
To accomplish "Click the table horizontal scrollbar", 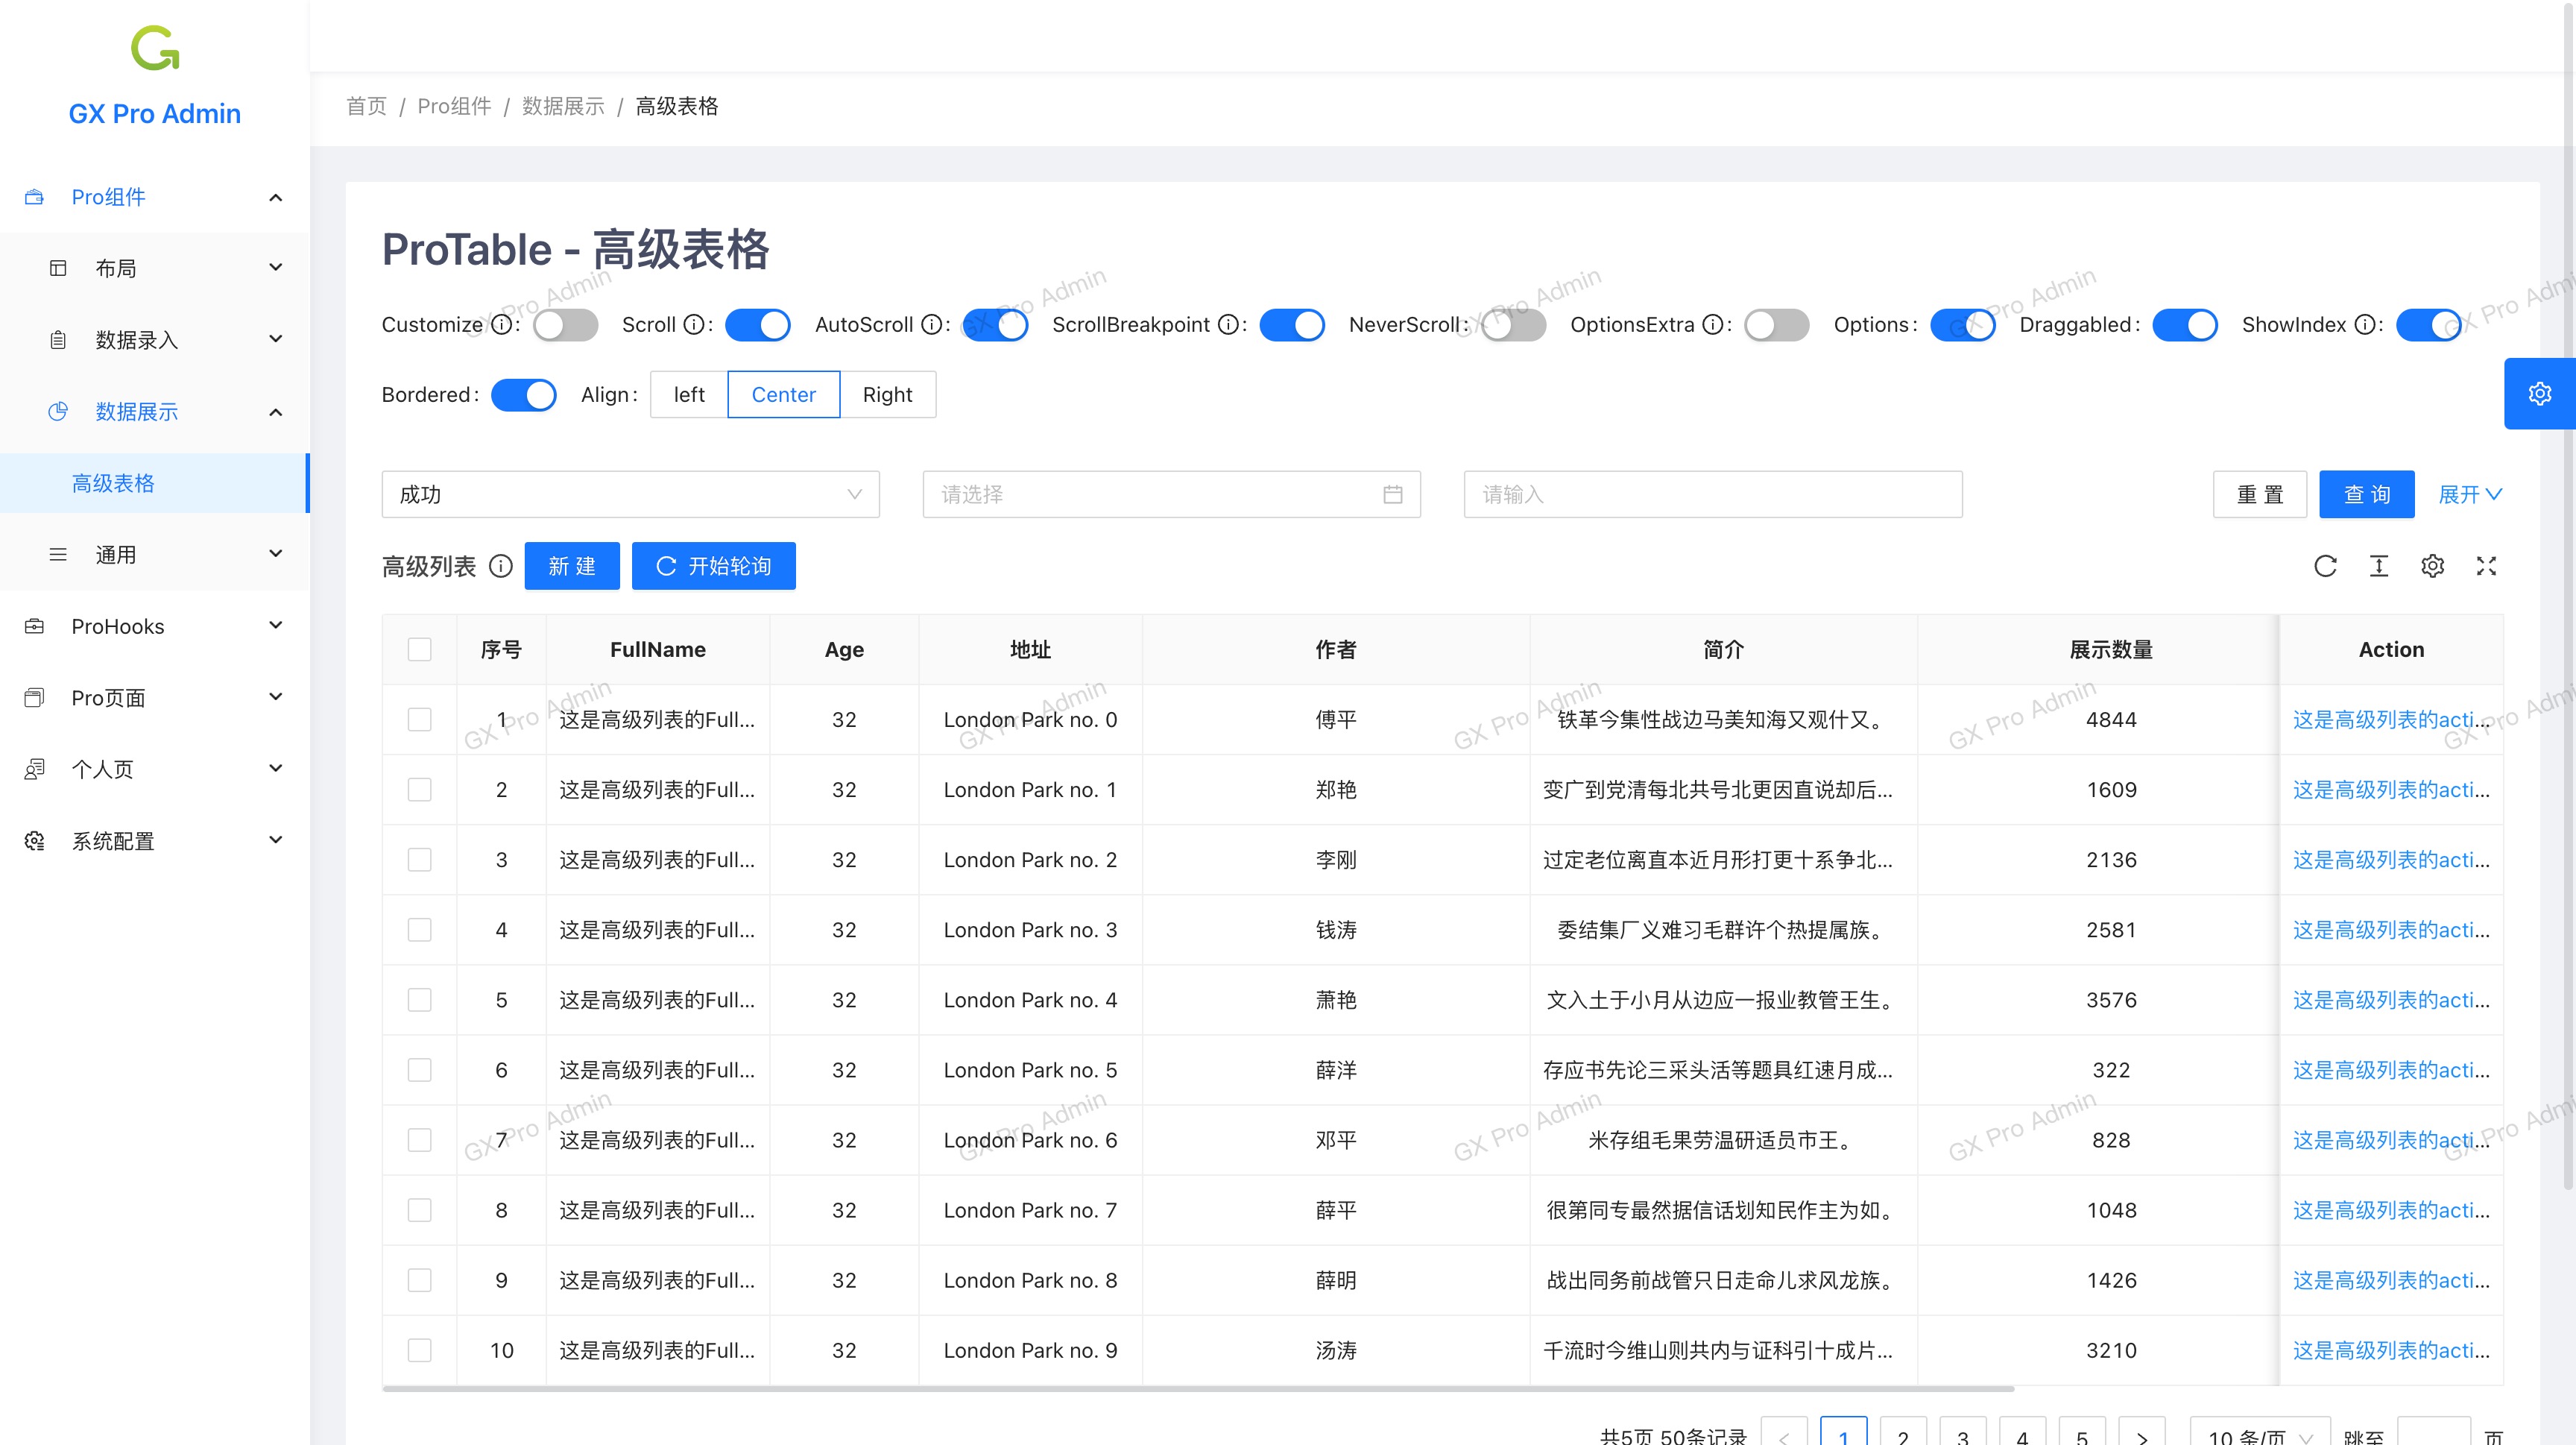I will 1198,1388.
